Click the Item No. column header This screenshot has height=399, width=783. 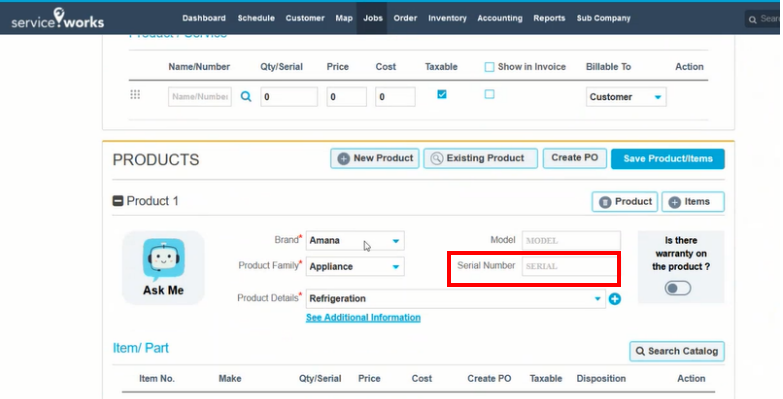pyautogui.click(x=157, y=379)
